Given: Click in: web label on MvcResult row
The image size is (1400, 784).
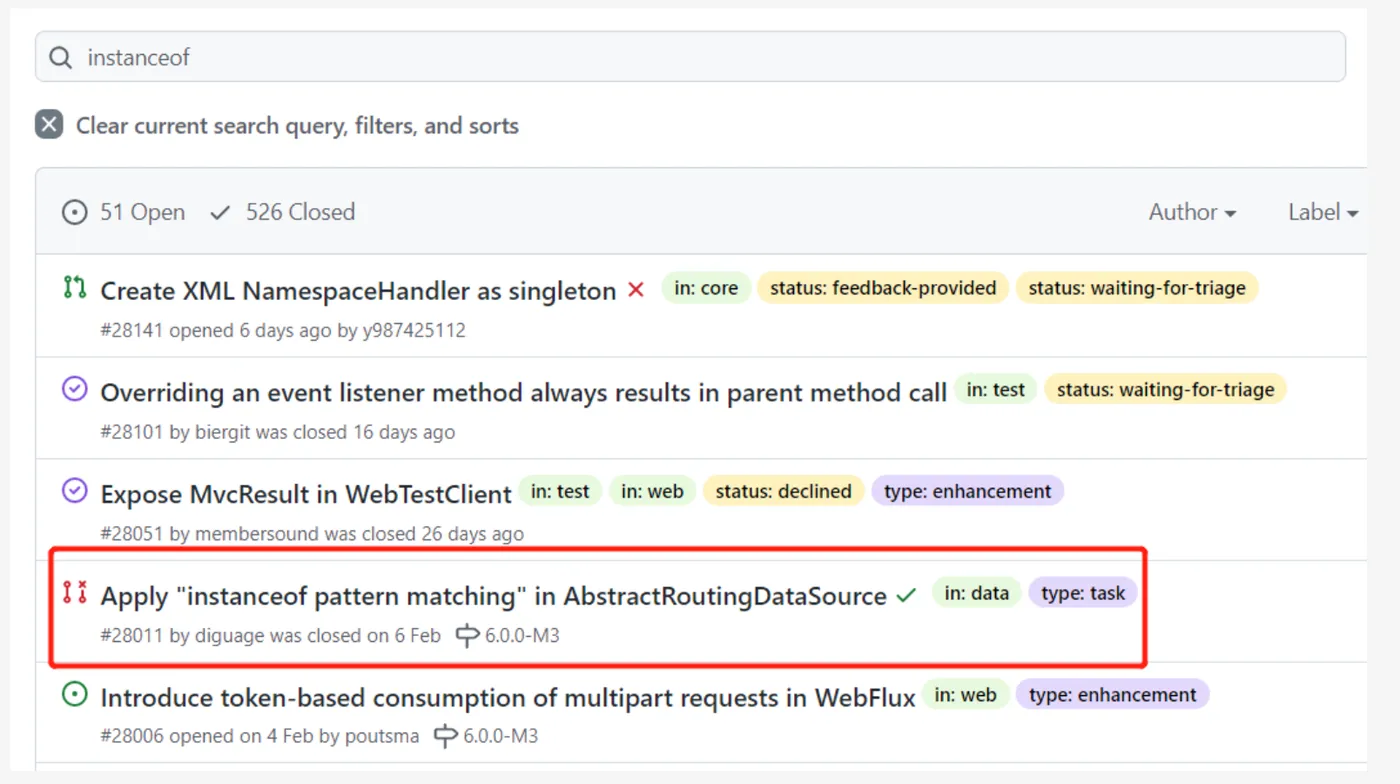Looking at the screenshot, I should pyautogui.click(x=652, y=491).
